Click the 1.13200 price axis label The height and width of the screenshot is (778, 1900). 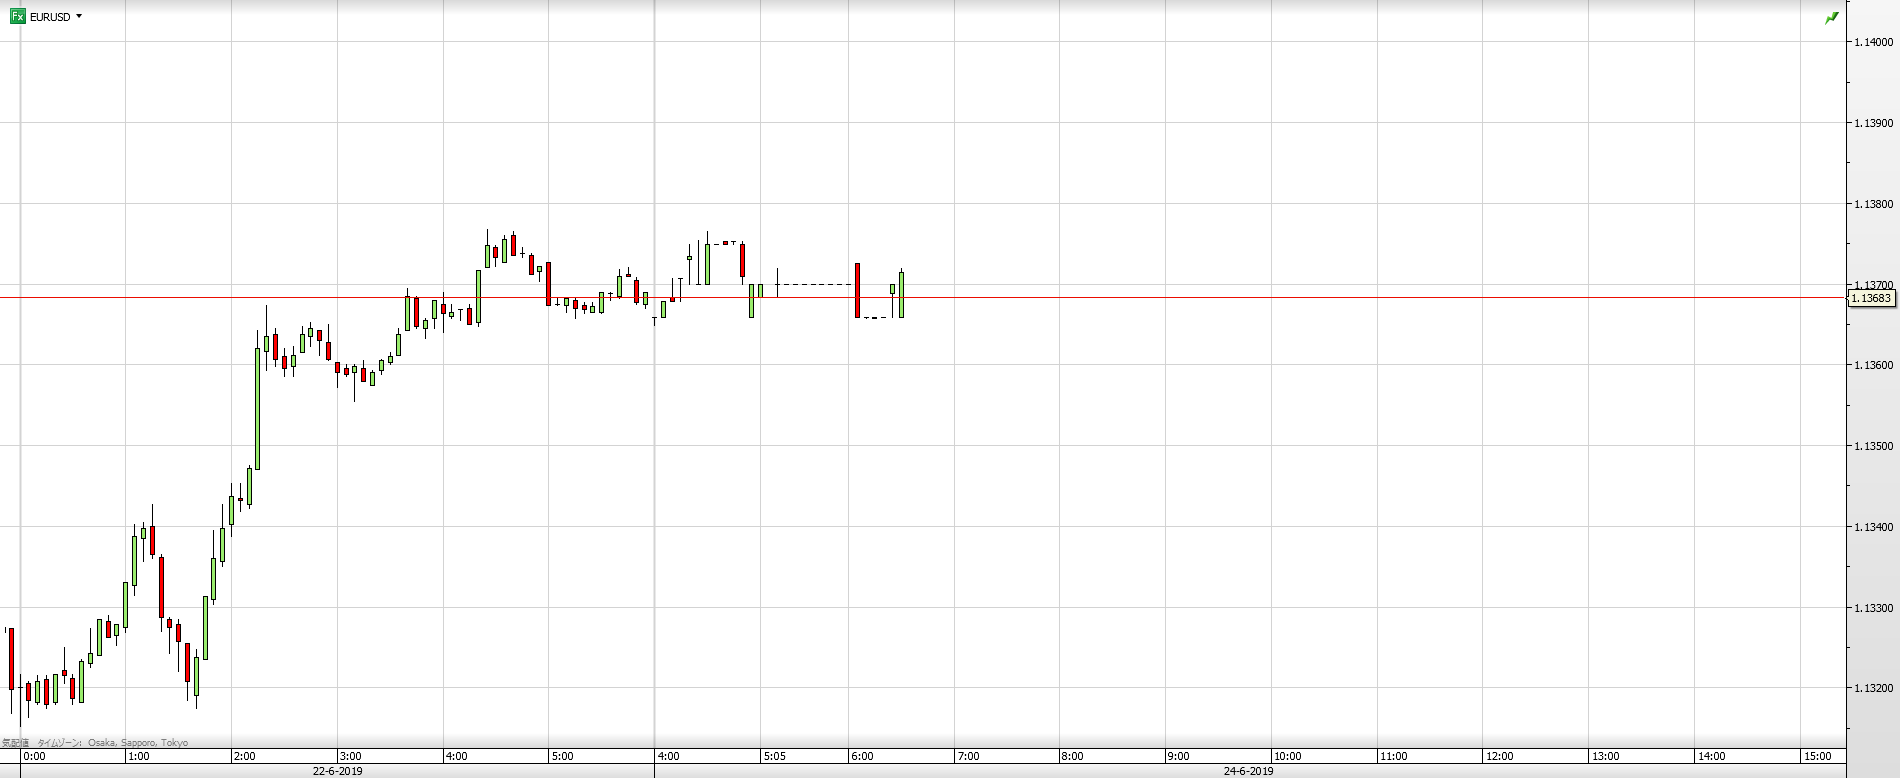pos(1871,688)
